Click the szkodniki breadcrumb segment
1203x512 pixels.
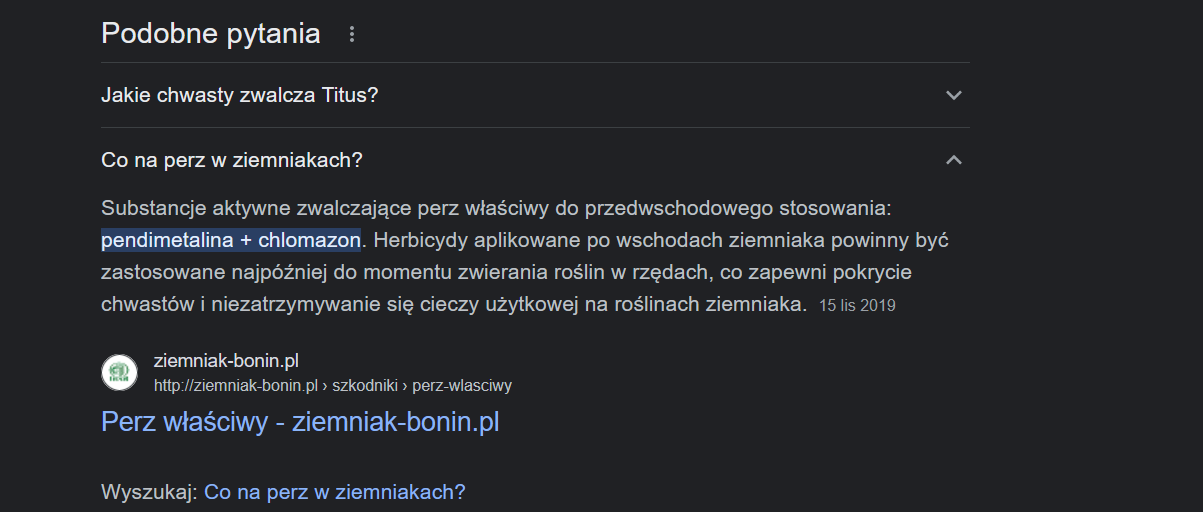(365, 385)
